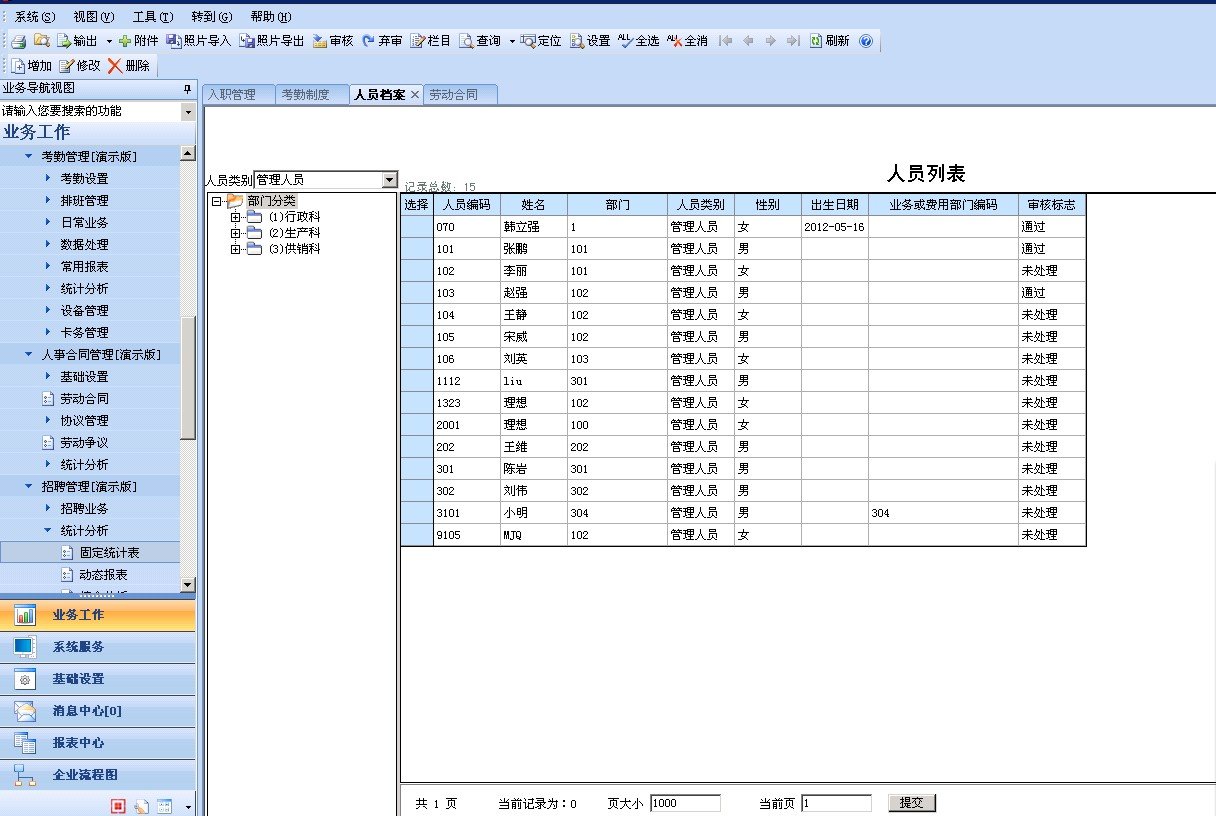Open 消息中心[0] panel
Image resolution: width=1216 pixels, height=816 pixels.
(x=98, y=711)
